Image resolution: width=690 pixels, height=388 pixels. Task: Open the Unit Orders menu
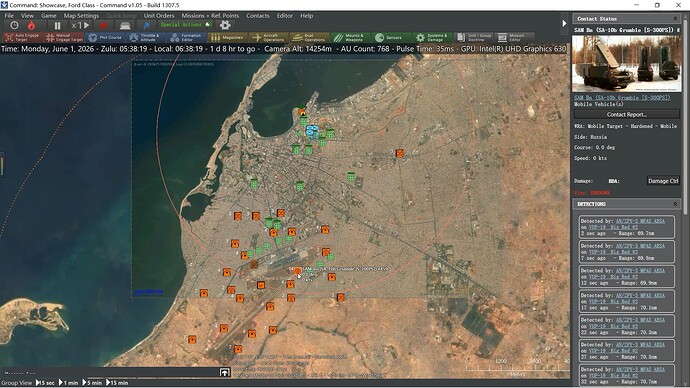[159, 15]
